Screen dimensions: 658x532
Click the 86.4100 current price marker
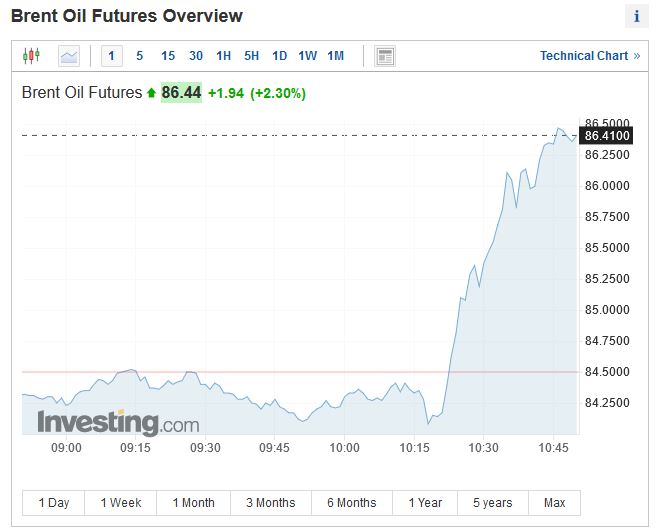(607, 135)
